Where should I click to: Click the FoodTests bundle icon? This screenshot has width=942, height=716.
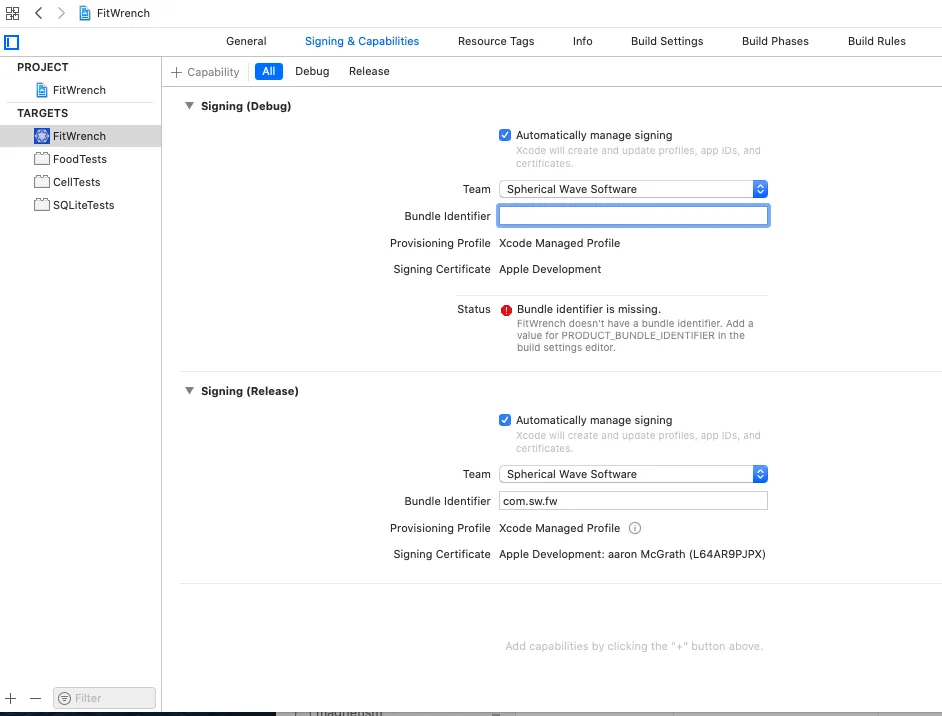pyautogui.click(x=41, y=159)
